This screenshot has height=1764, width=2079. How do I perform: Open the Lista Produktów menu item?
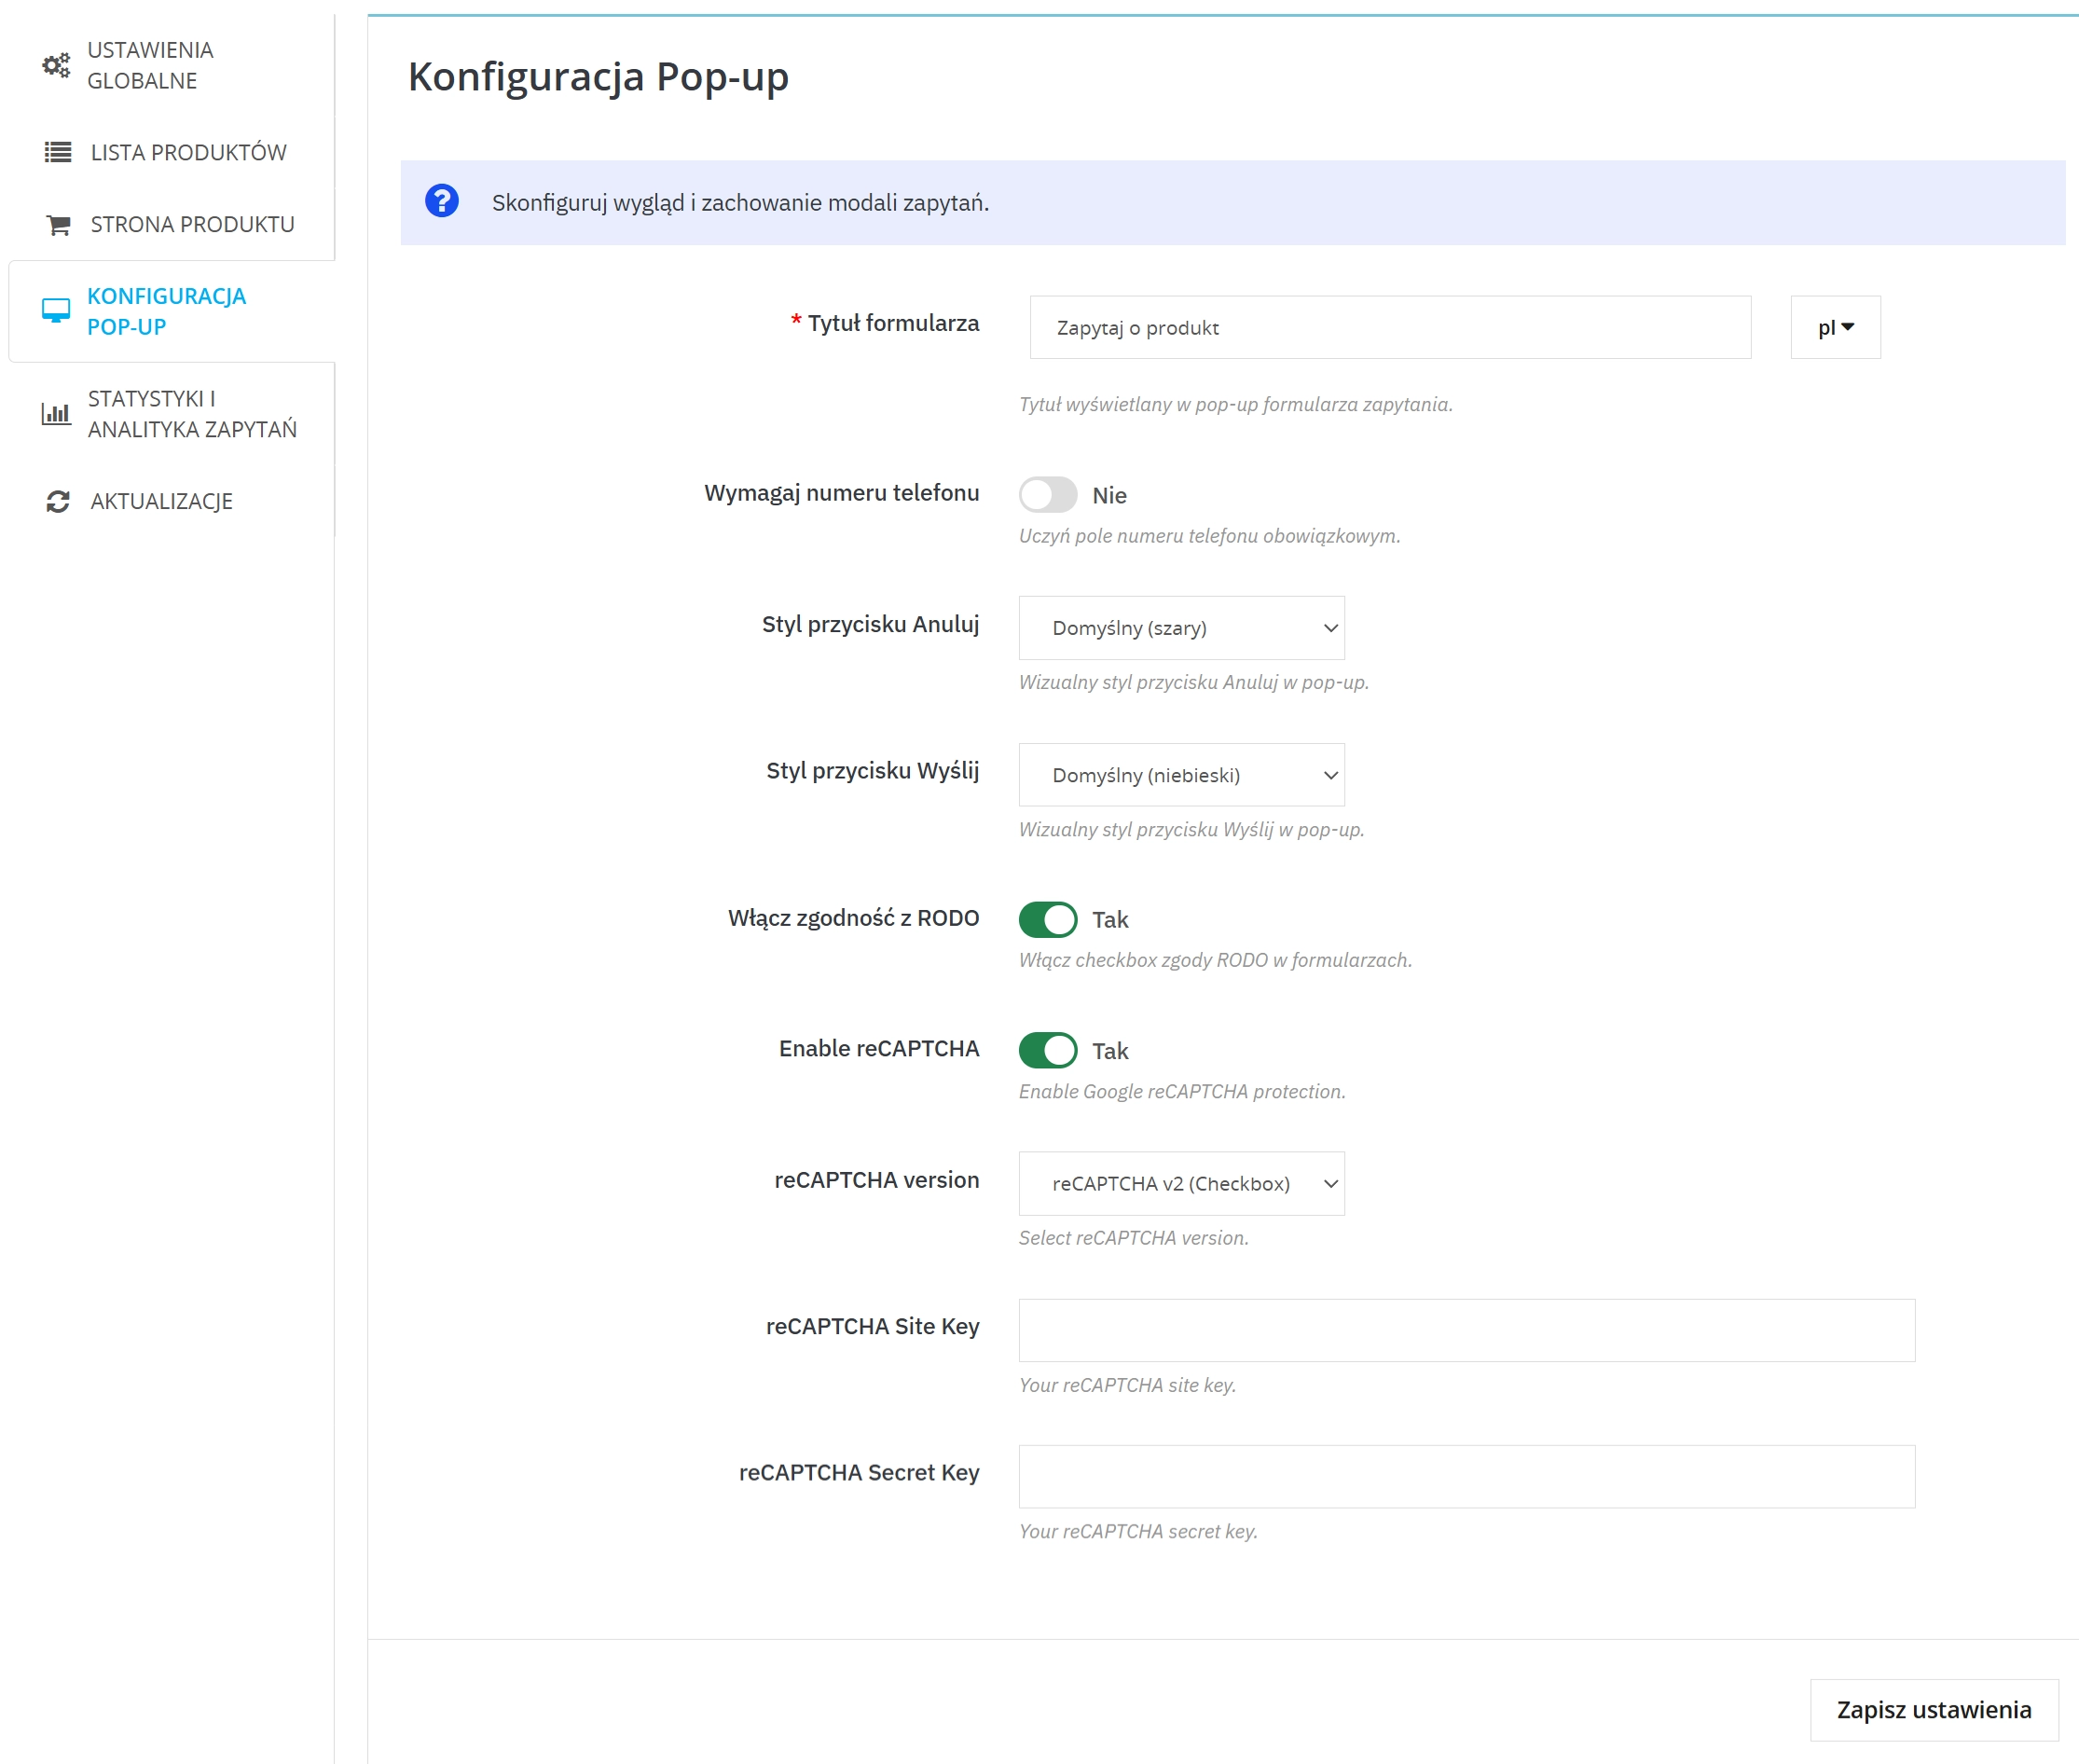tap(188, 152)
